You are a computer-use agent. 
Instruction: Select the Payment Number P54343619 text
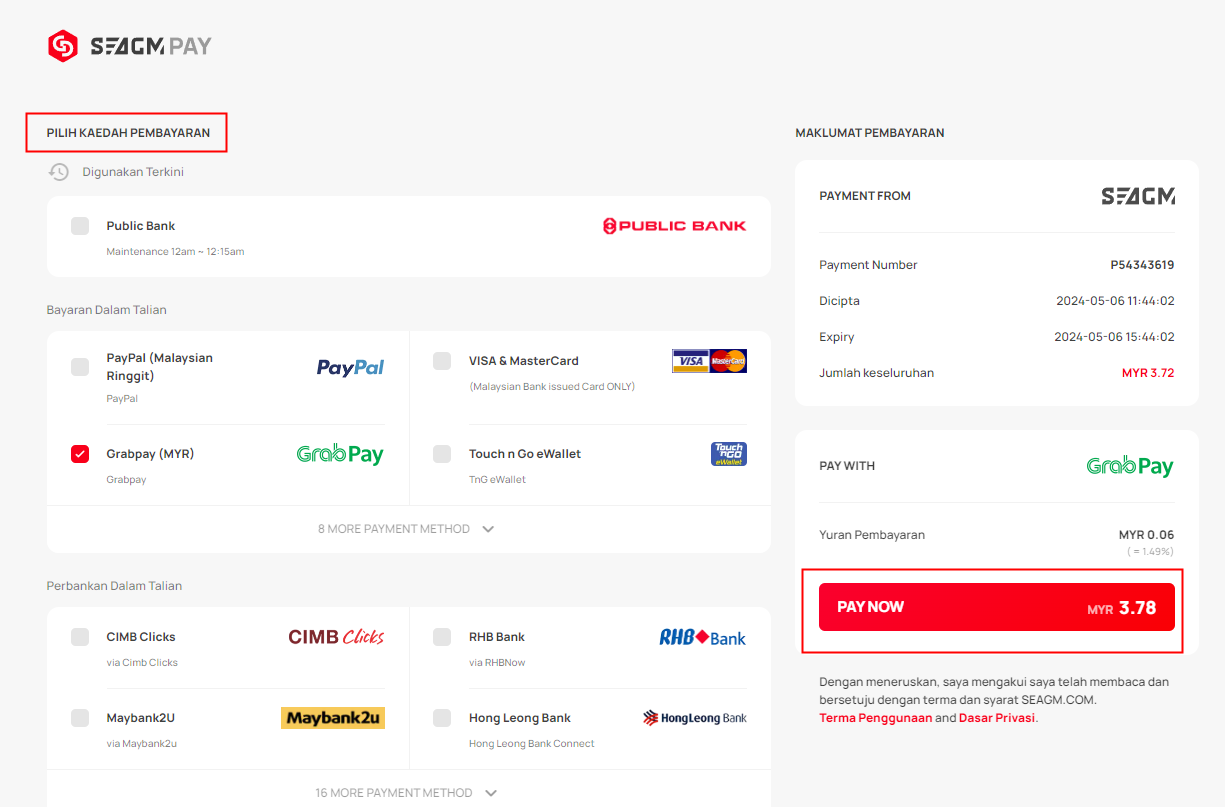pyautogui.click(x=1142, y=265)
